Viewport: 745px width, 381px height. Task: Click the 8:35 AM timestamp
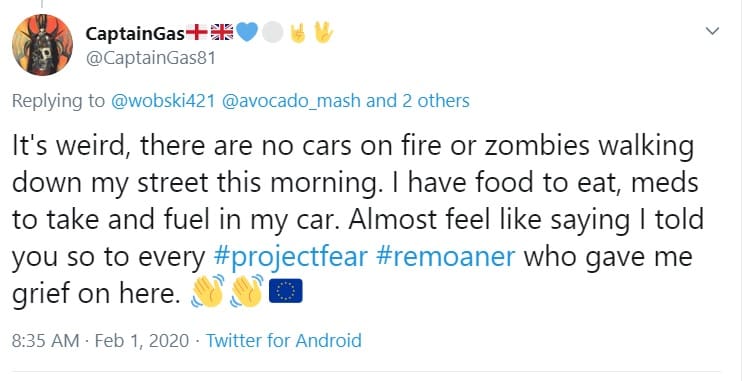(45, 341)
